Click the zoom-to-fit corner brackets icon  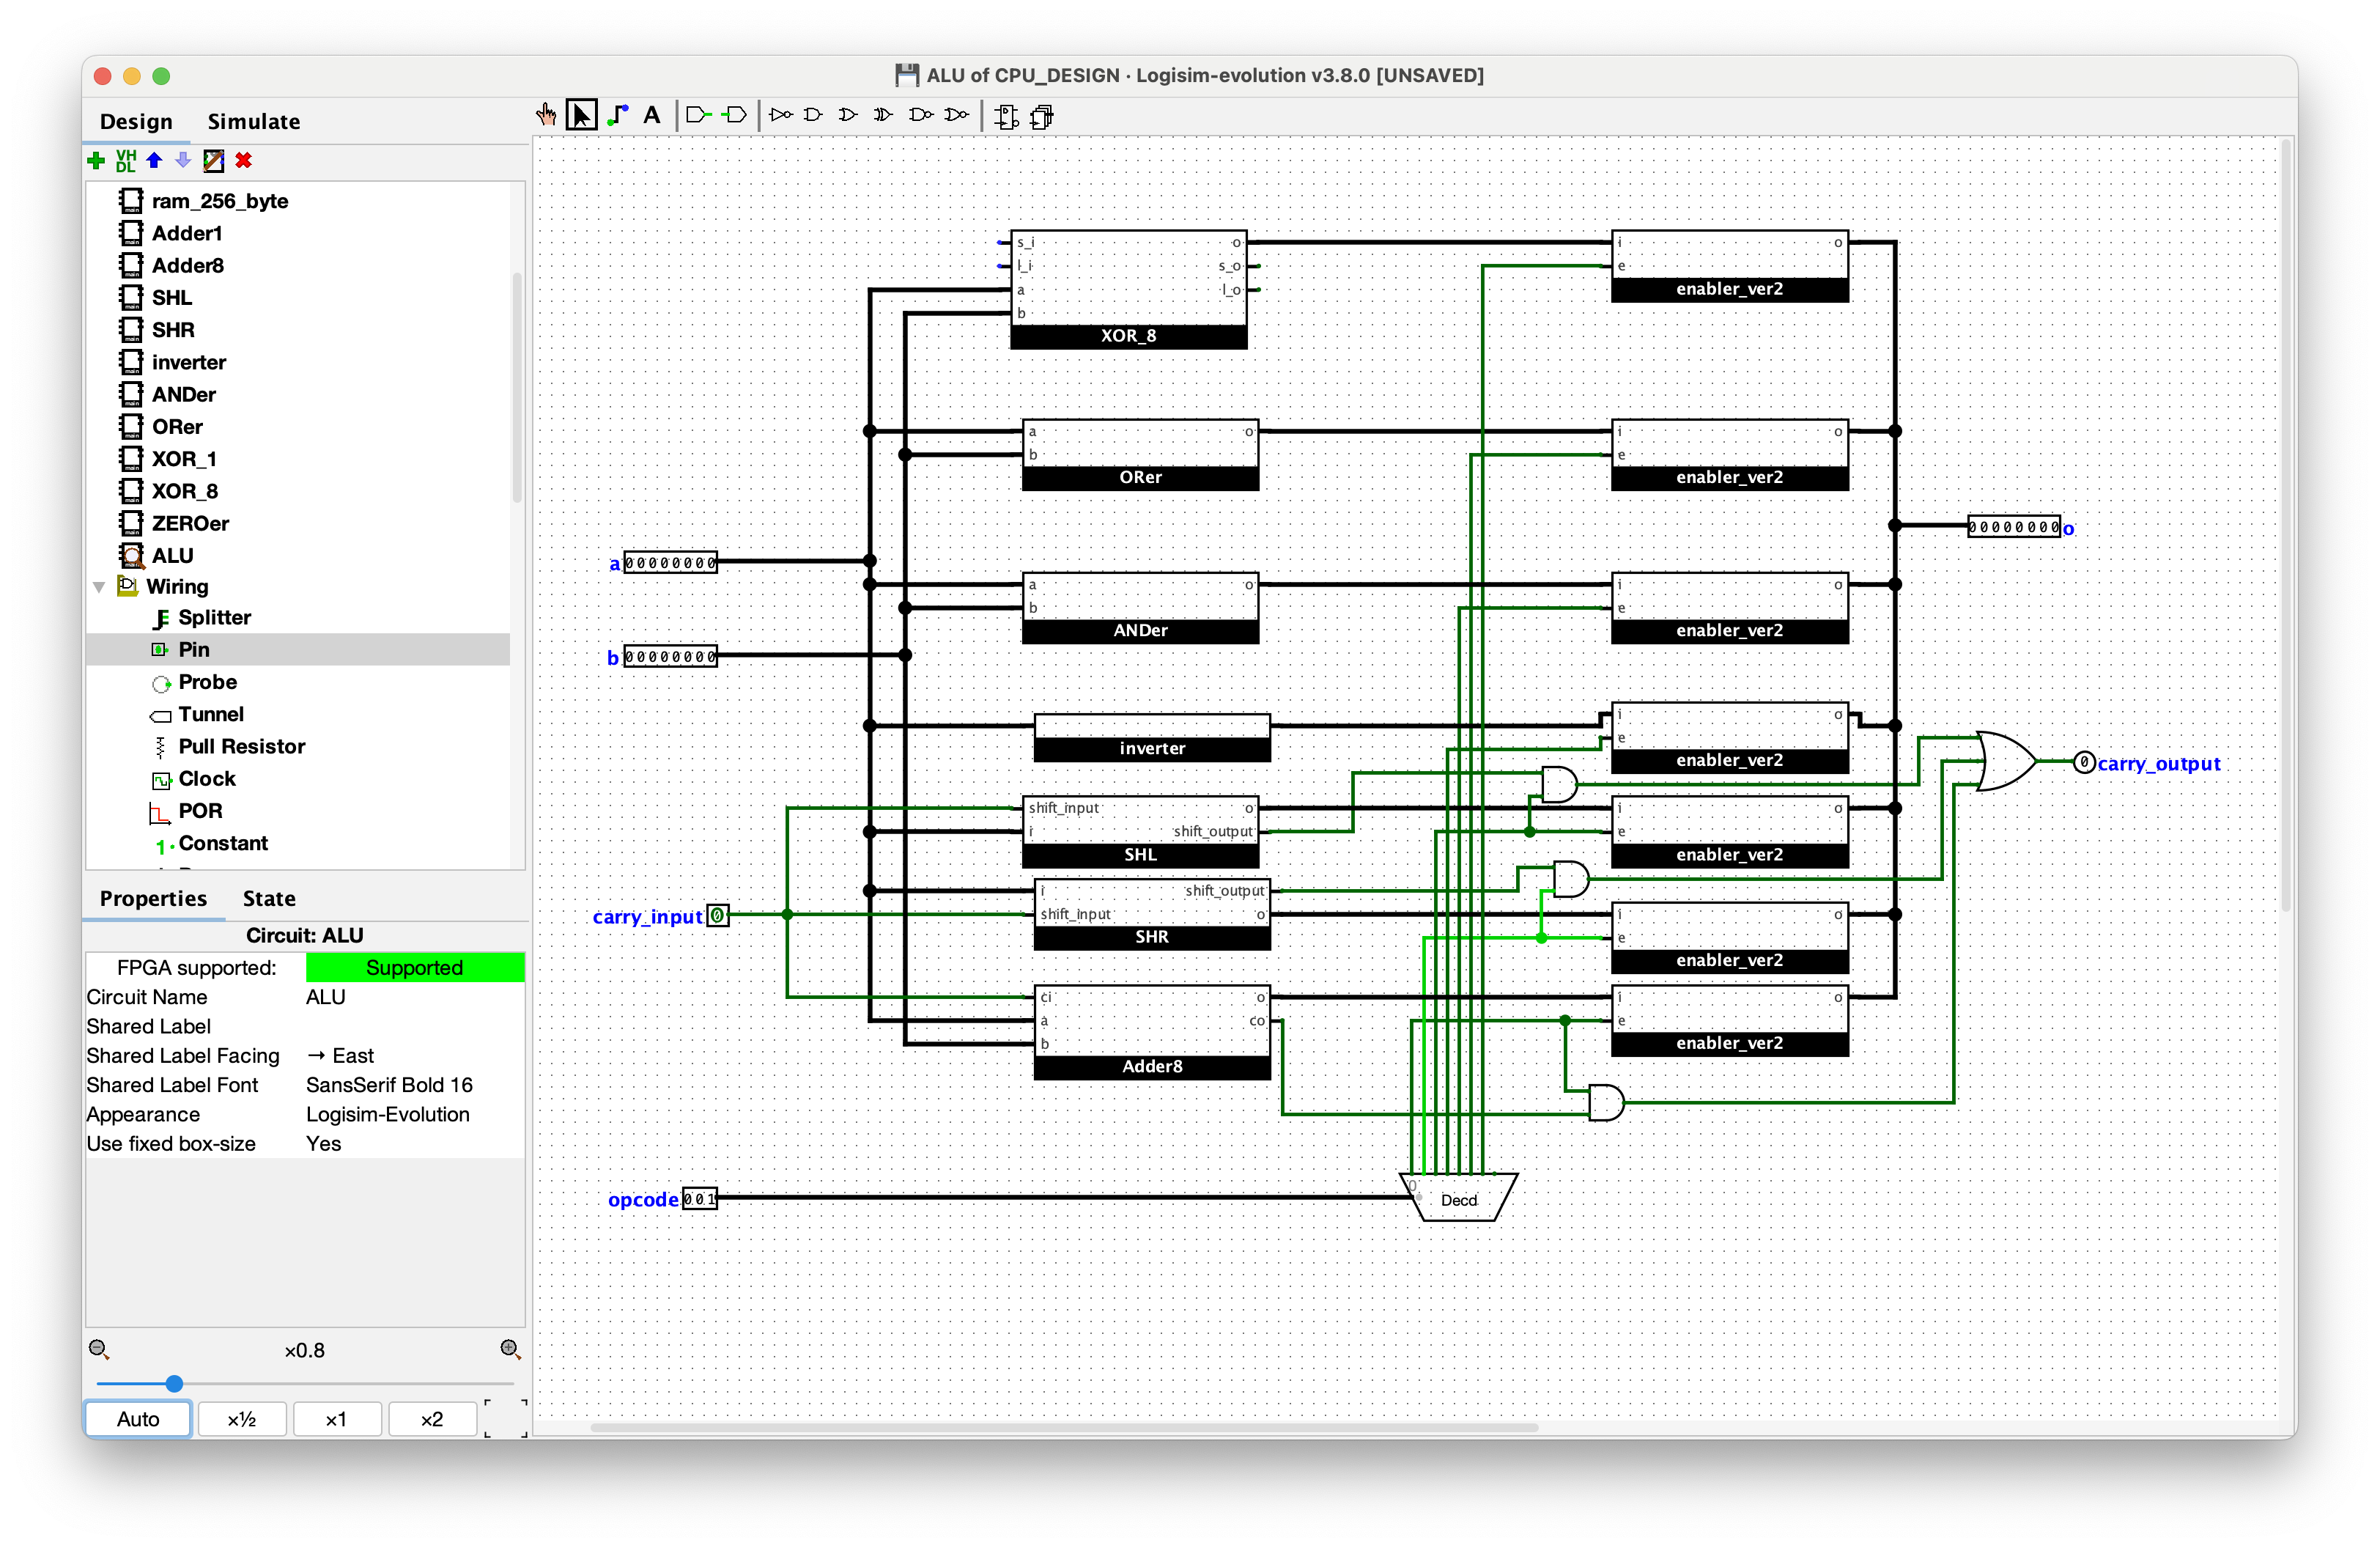[506, 1418]
